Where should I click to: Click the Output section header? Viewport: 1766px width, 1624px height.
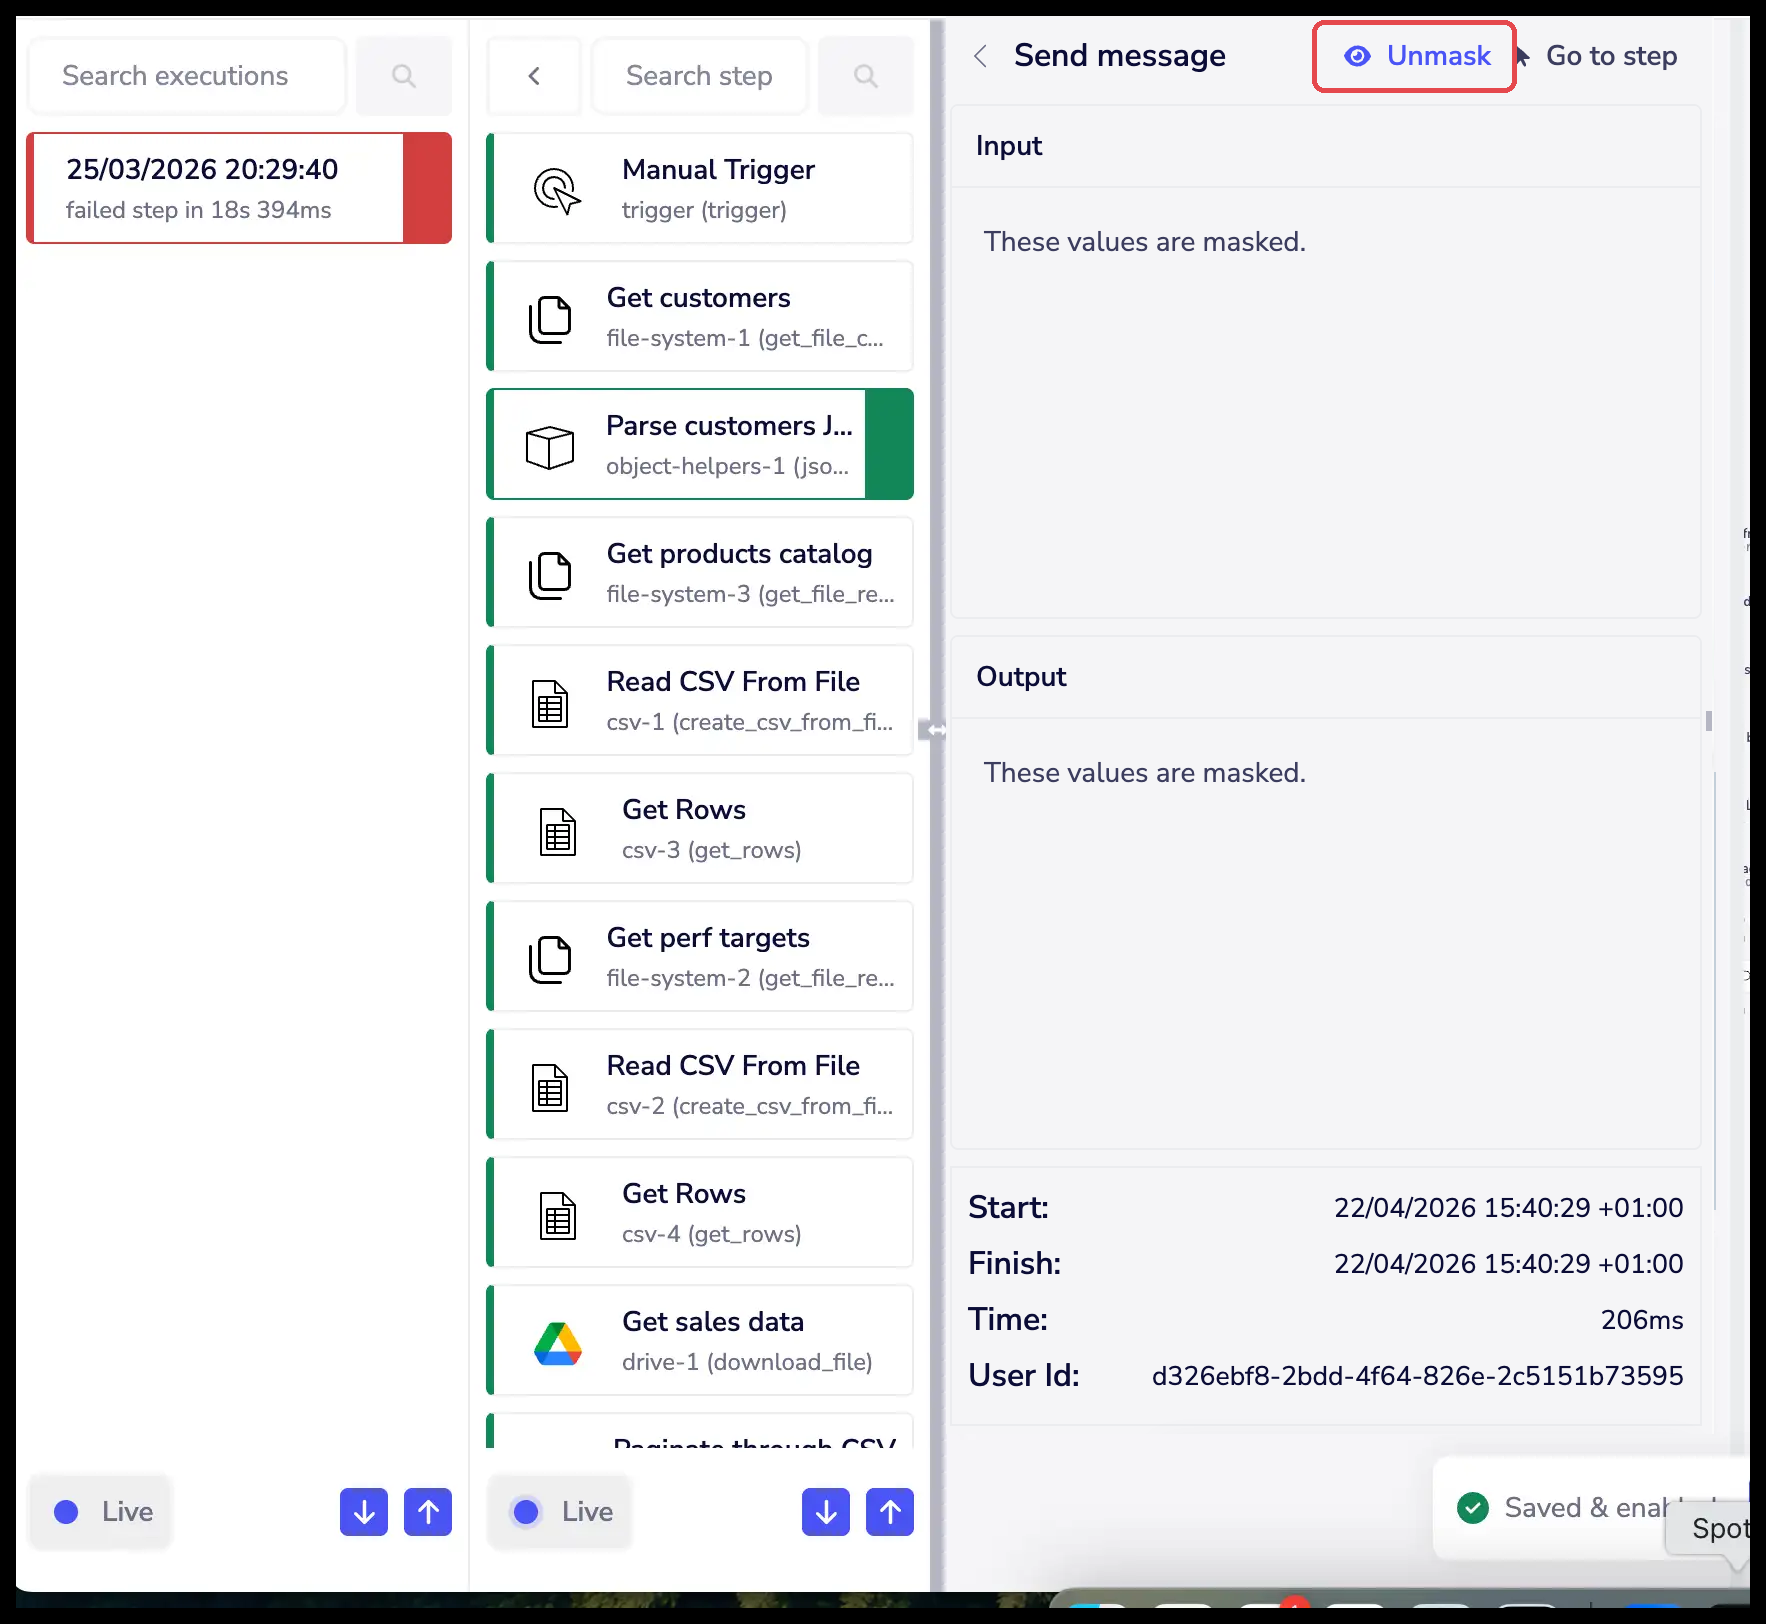[1324, 677]
